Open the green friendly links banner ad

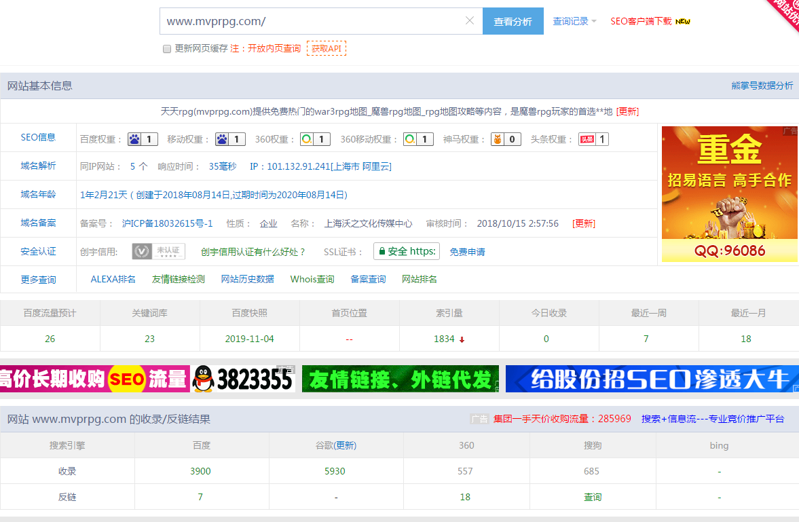click(400, 379)
